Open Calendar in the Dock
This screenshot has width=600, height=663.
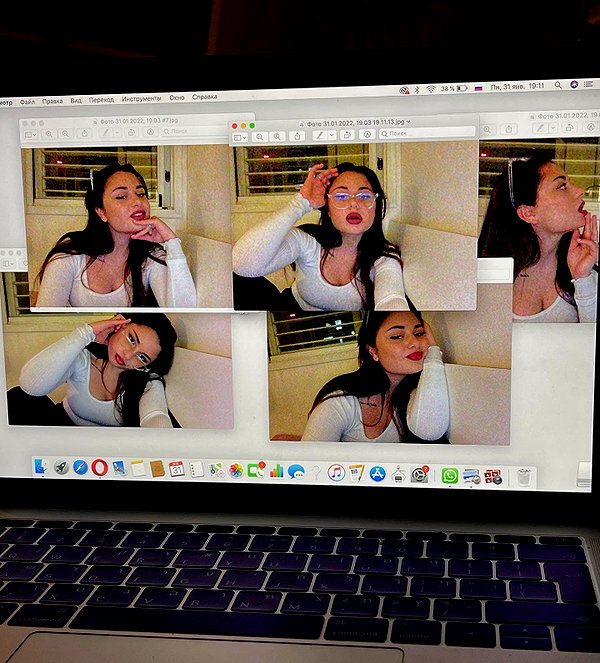point(177,469)
